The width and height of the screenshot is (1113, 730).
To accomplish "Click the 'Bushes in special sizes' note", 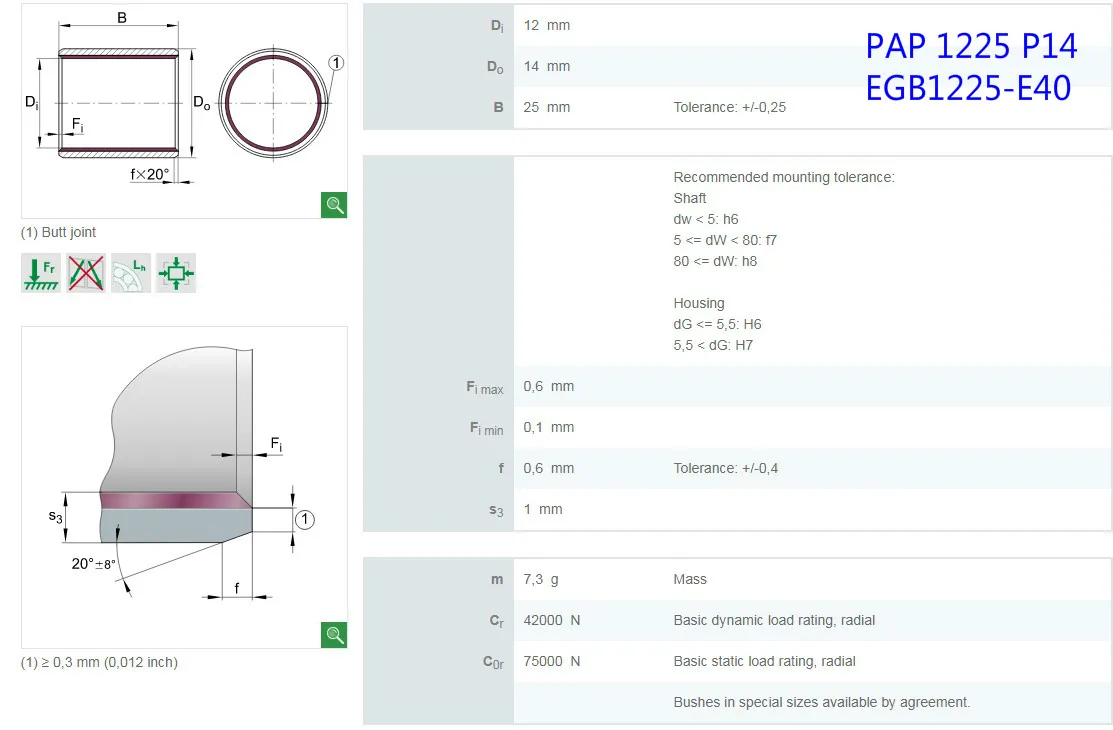I will click(x=821, y=702).
